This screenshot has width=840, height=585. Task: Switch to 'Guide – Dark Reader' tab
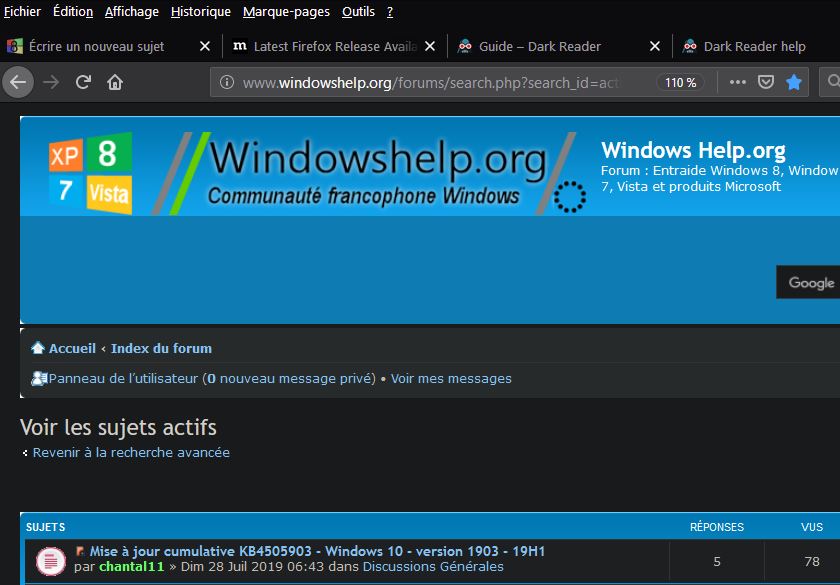pos(539,47)
